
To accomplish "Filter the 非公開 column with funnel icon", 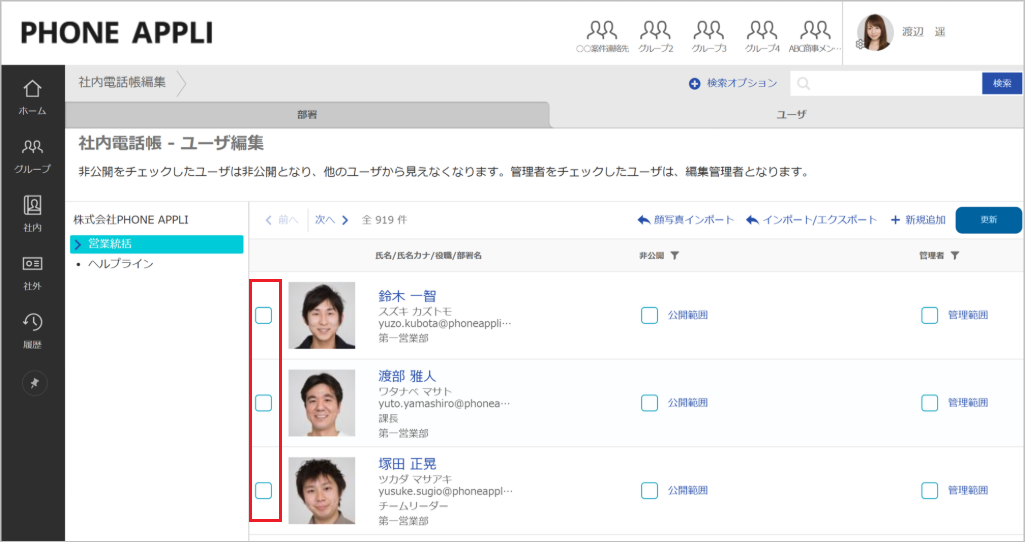I will (675, 256).
